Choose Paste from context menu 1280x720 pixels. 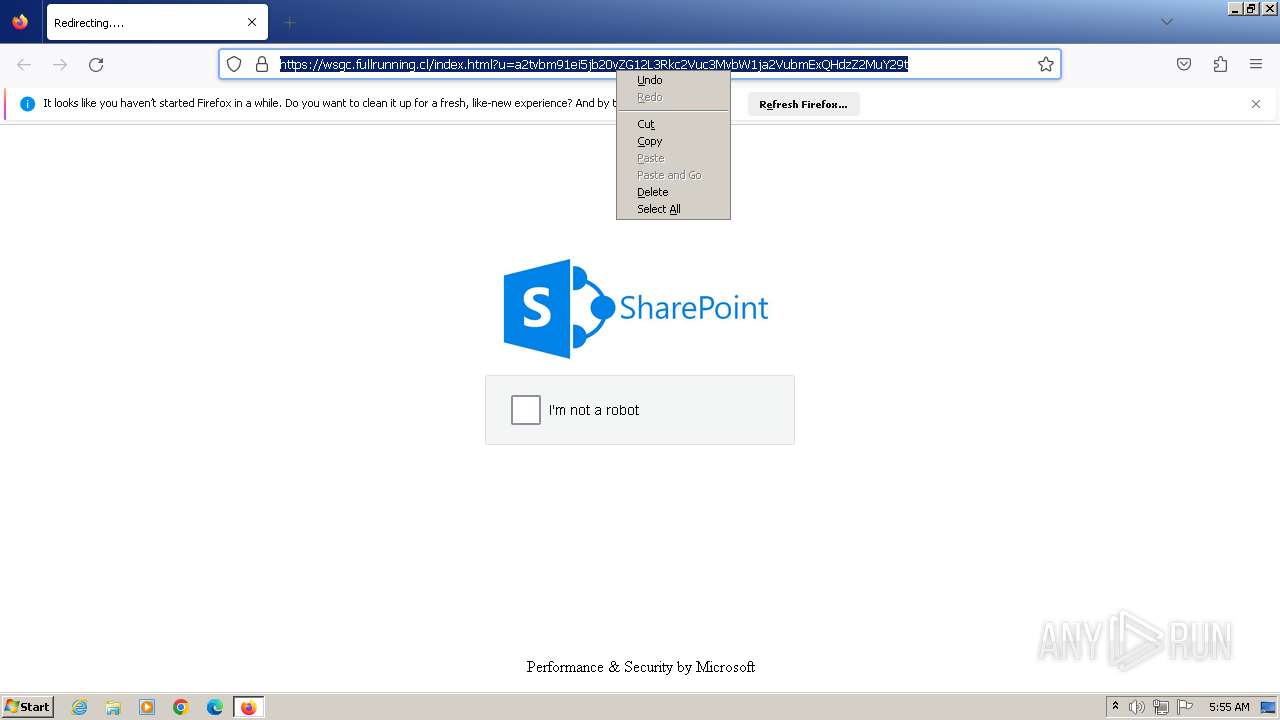[673, 158]
